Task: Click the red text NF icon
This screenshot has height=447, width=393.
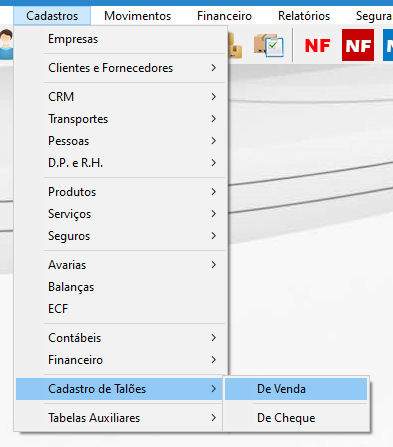Action: [x=317, y=45]
